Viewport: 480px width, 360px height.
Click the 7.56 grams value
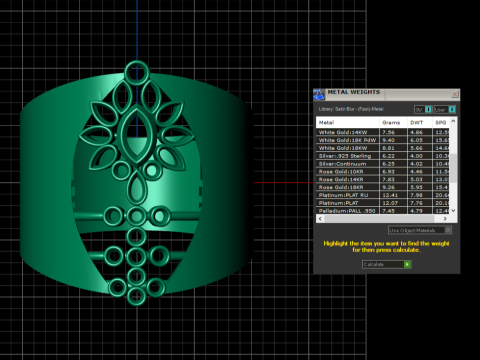[389, 132]
